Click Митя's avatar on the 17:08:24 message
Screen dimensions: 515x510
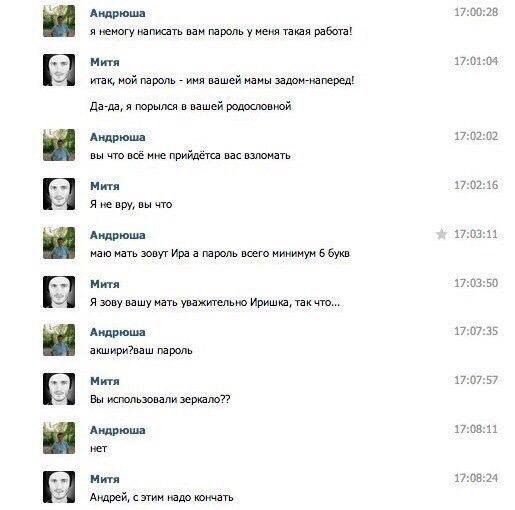59,487
